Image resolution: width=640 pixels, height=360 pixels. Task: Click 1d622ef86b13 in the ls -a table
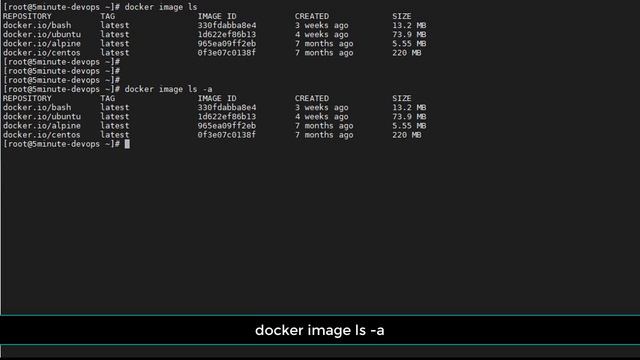coord(227,117)
